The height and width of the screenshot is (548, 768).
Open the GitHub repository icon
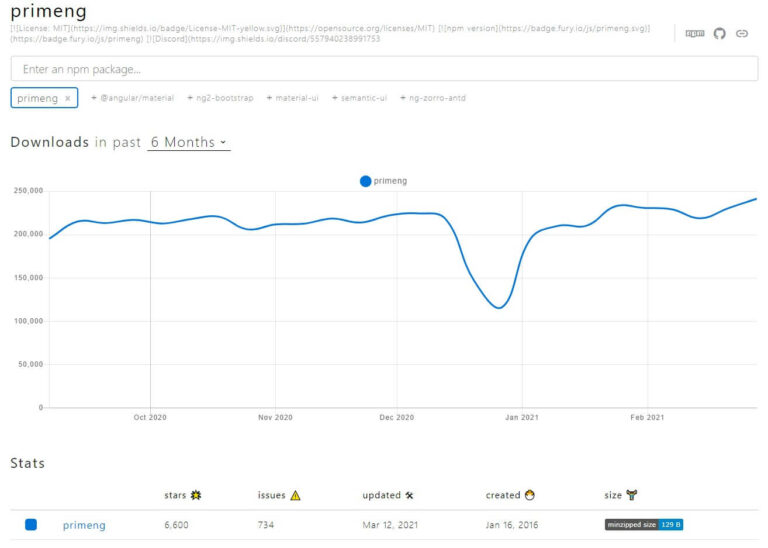(719, 33)
